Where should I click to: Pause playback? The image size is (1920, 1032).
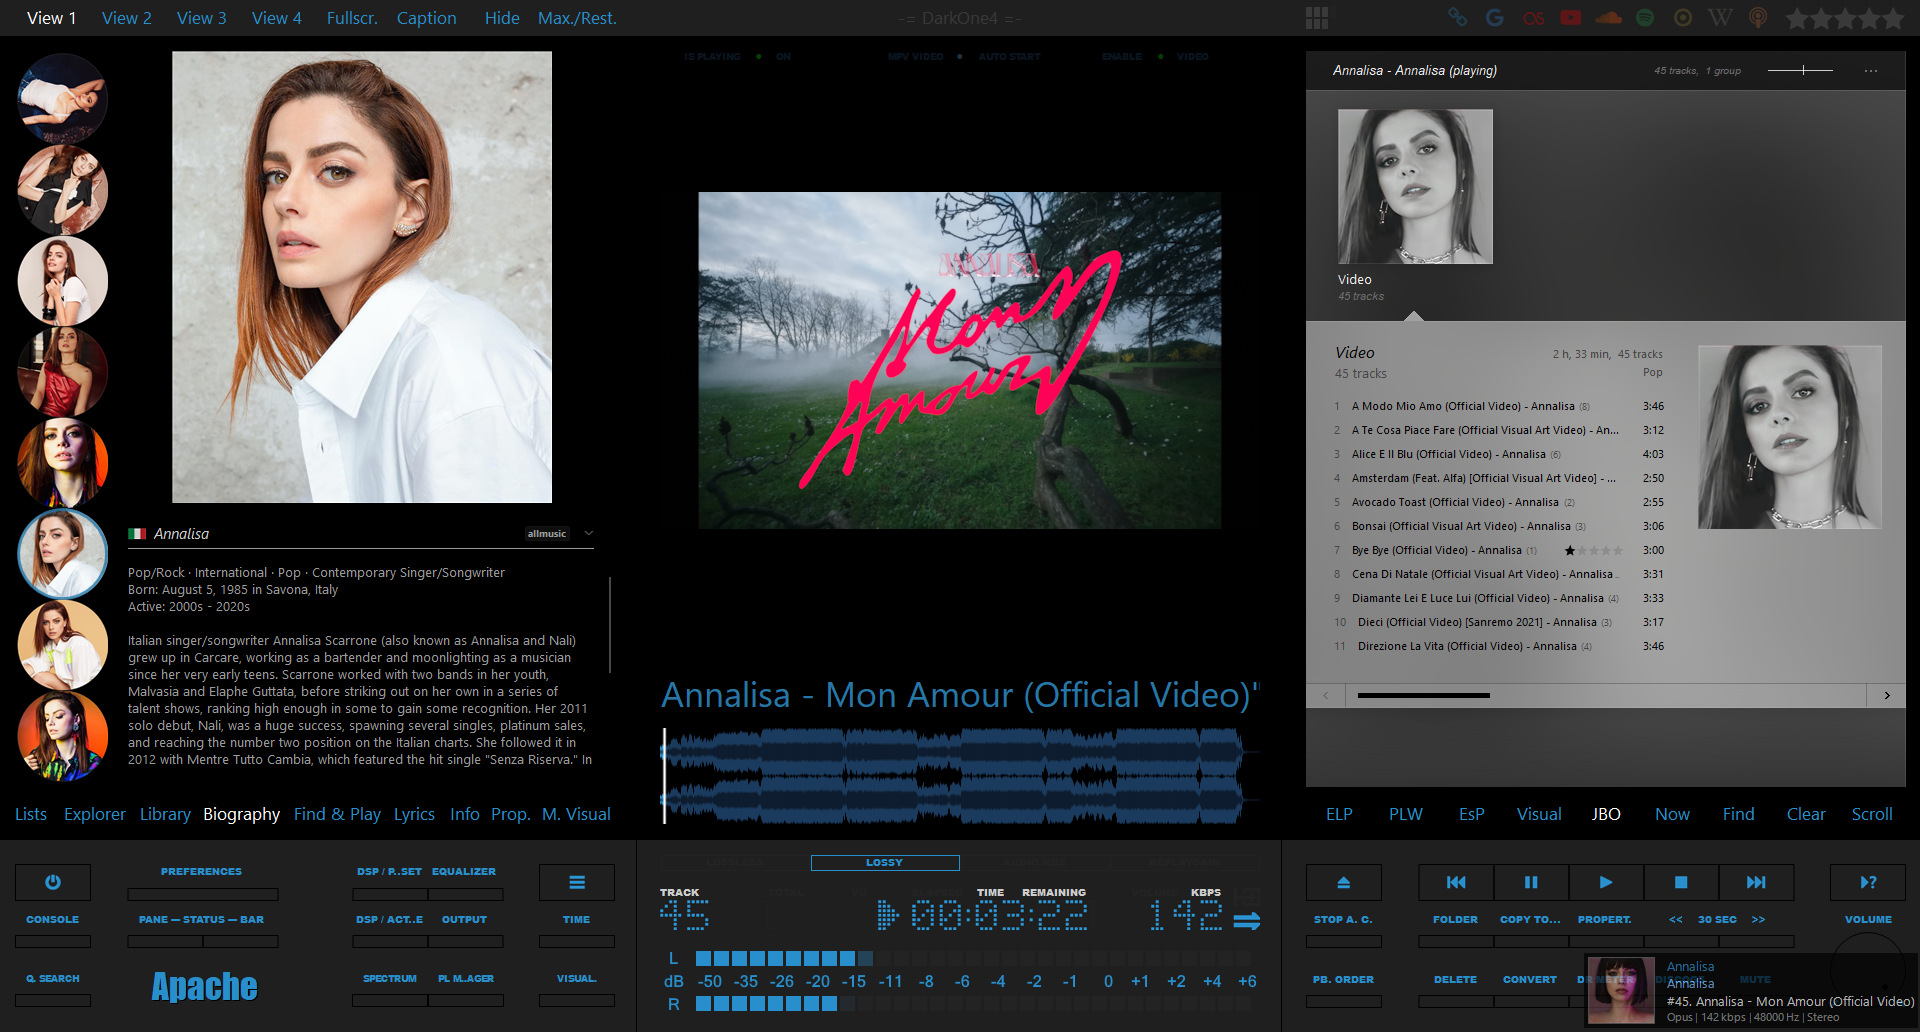point(1531,882)
